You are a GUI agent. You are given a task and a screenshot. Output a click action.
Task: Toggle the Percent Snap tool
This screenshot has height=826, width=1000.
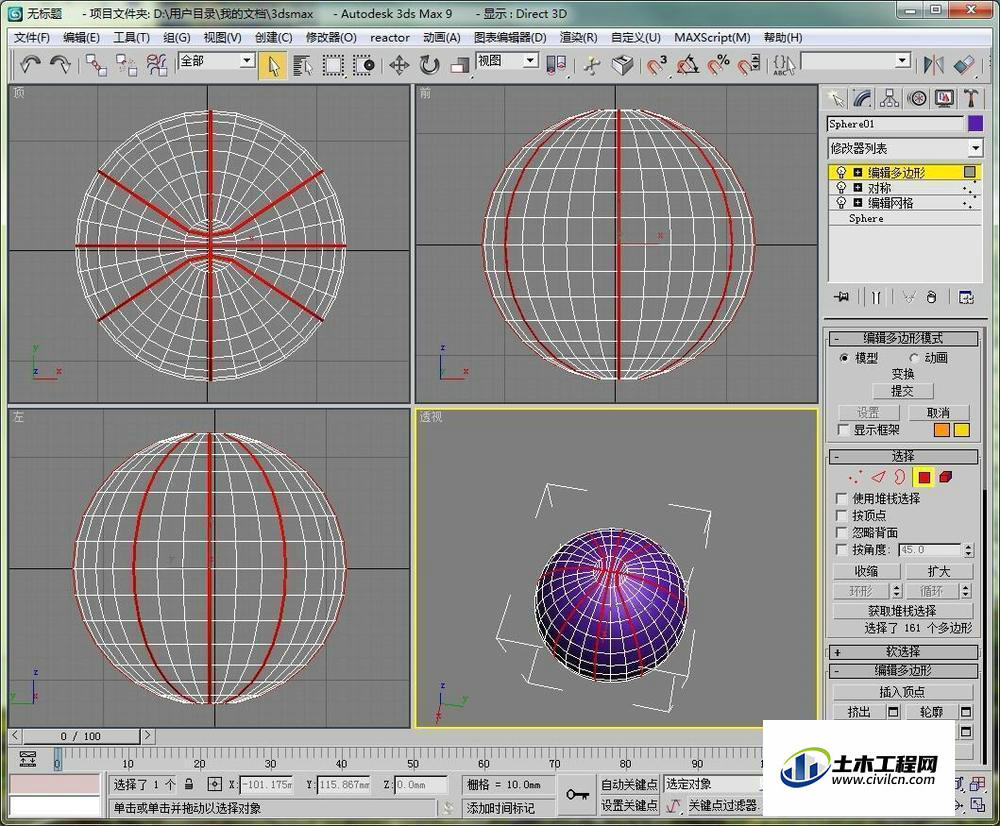tap(718, 65)
